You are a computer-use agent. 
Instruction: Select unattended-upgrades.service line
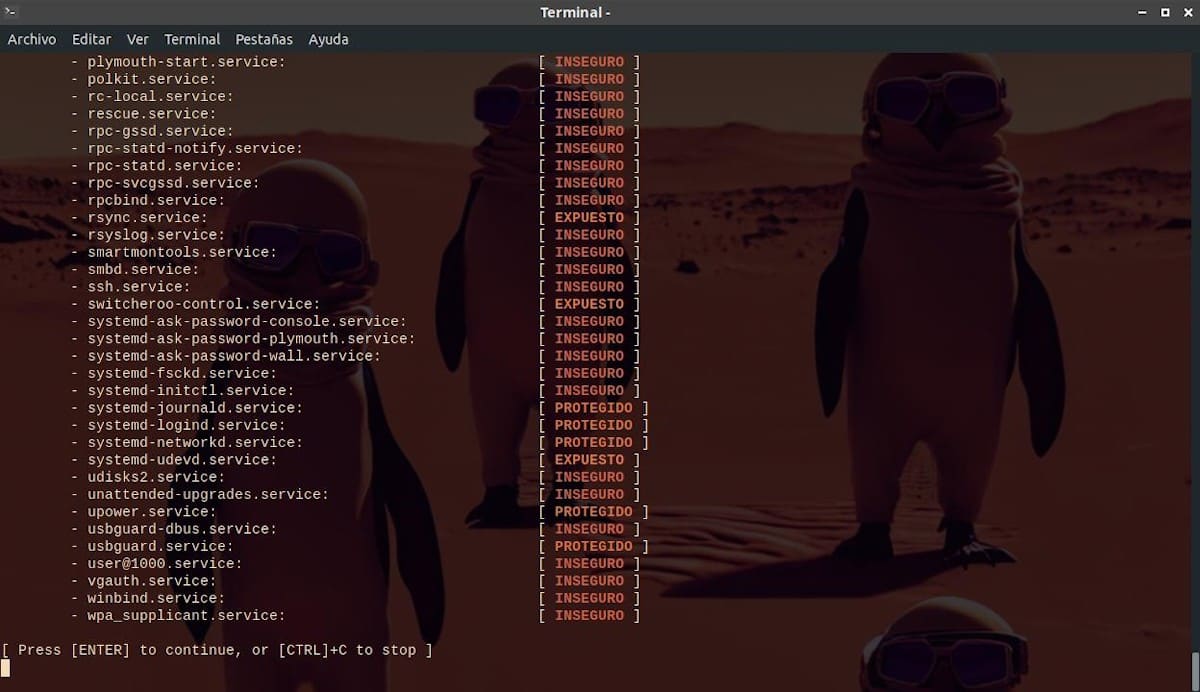coord(355,494)
